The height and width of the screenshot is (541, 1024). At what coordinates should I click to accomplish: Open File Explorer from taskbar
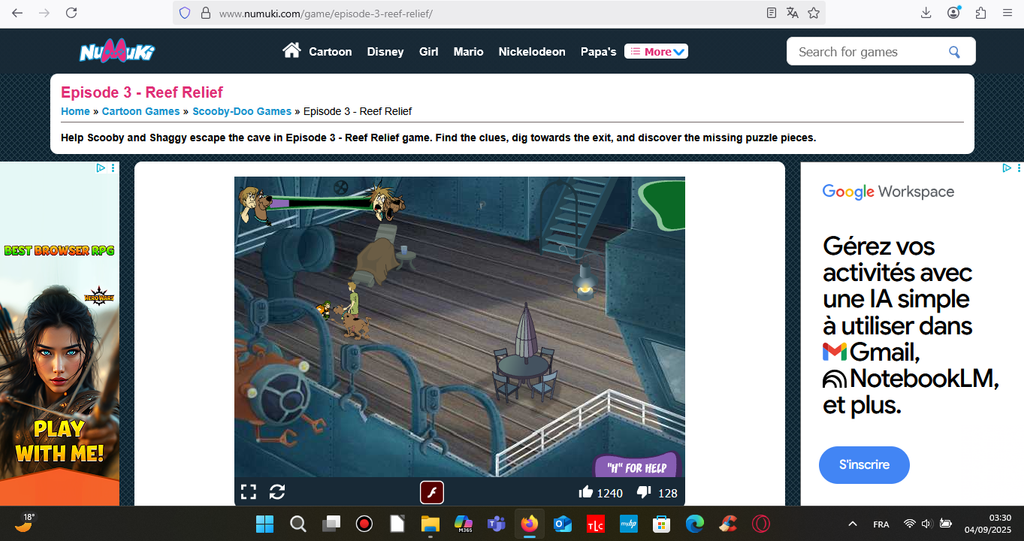(430, 524)
